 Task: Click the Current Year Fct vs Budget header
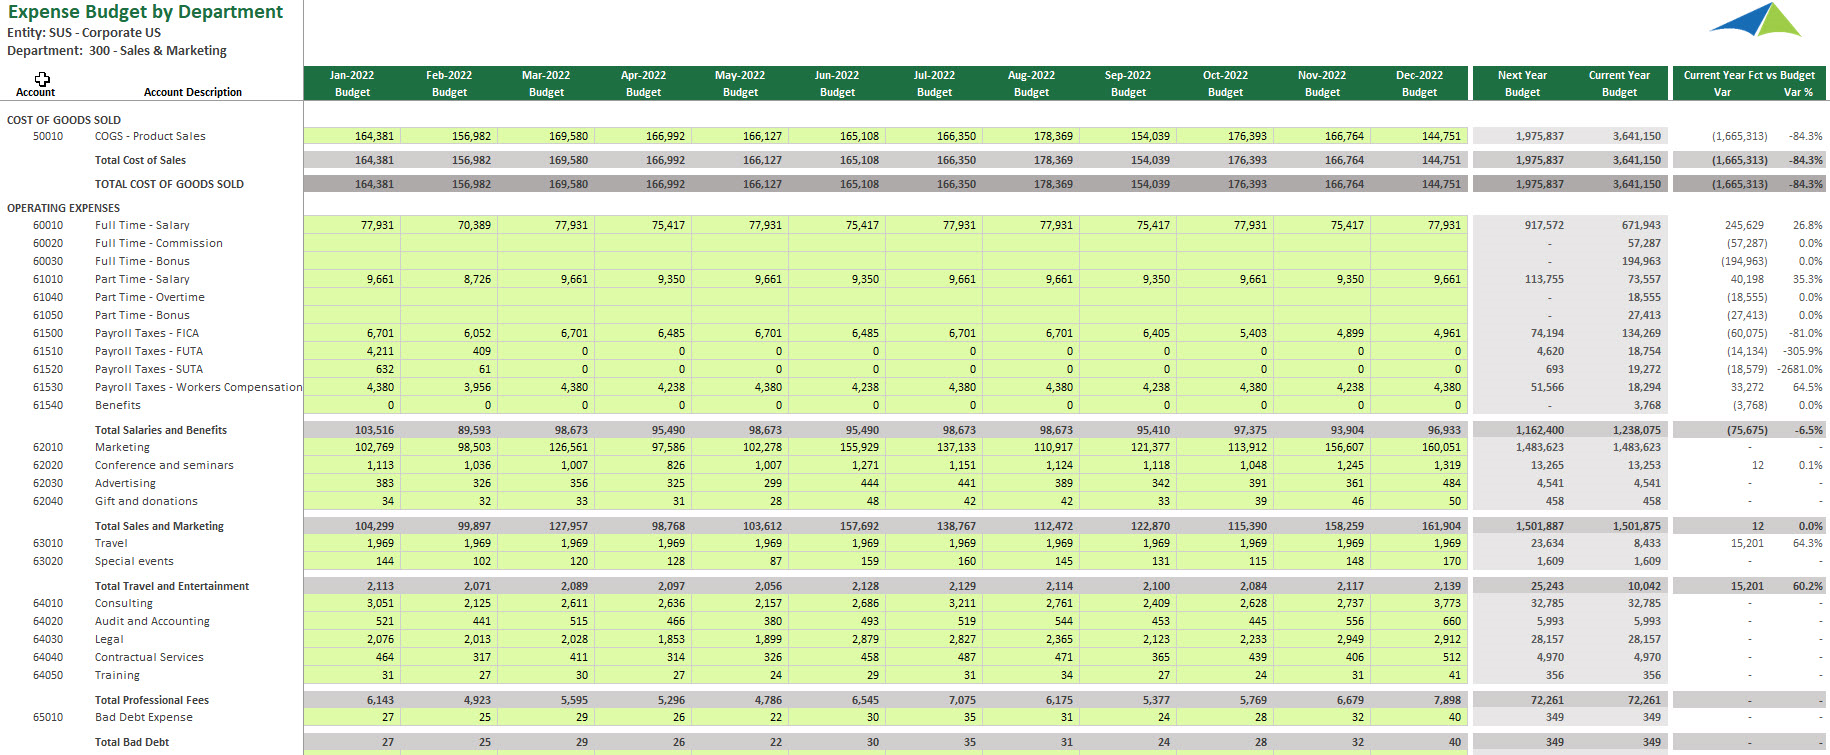pyautogui.click(x=1749, y=75)
